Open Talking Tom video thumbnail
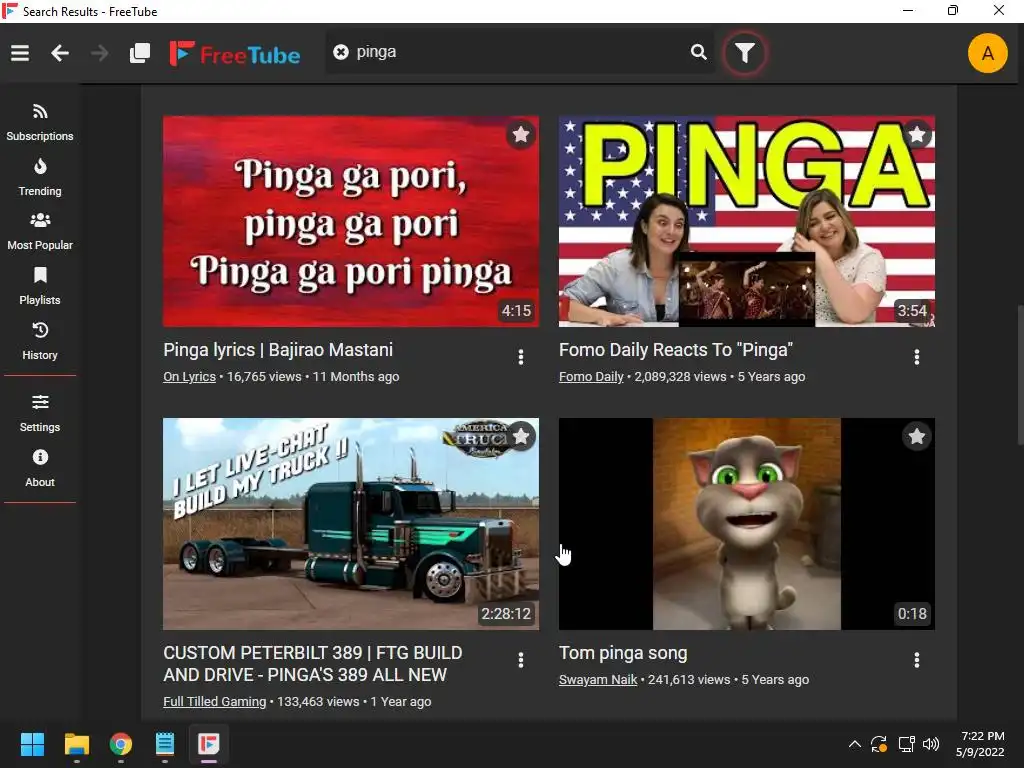1024x768 pixels. pos(746,524)
